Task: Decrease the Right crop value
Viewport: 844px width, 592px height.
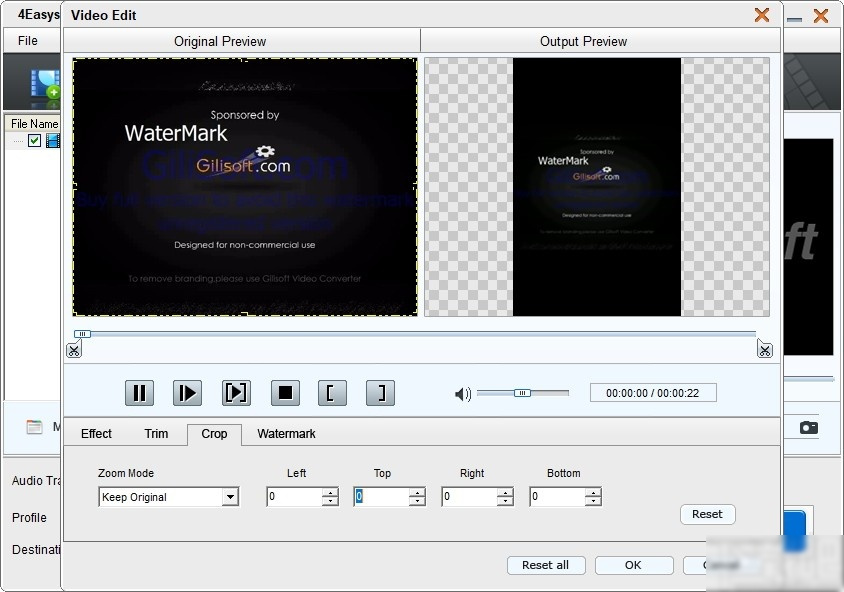Action: (x=504, y=502)
